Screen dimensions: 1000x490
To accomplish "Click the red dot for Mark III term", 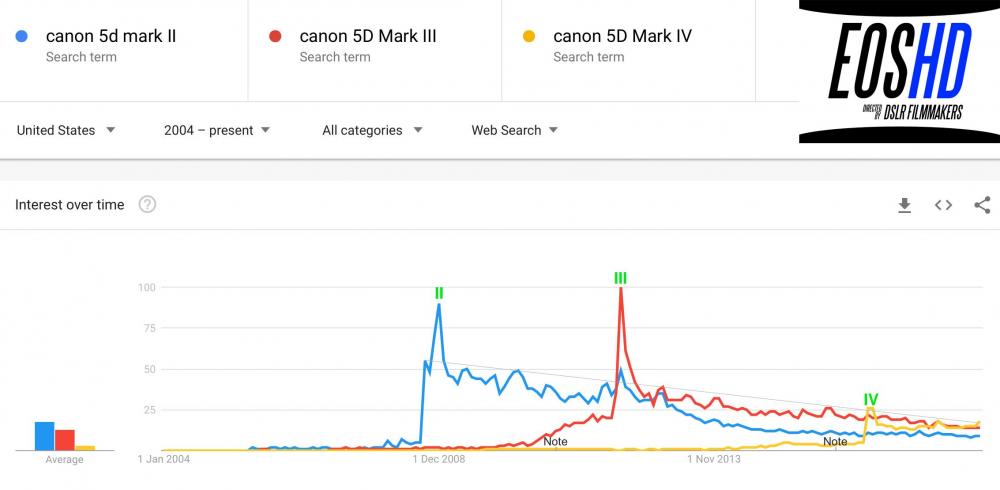I will [x=276, y=37].
